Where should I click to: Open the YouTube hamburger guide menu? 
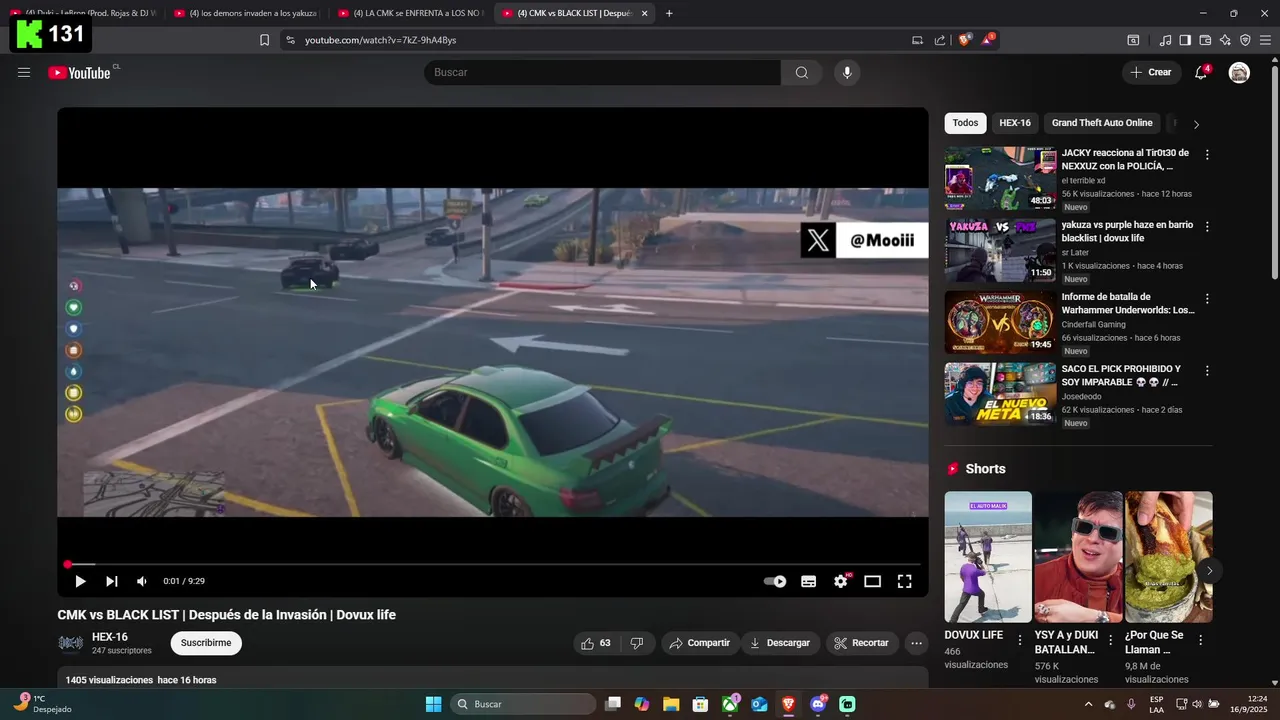pyautogui.click(x=24, y=72)
